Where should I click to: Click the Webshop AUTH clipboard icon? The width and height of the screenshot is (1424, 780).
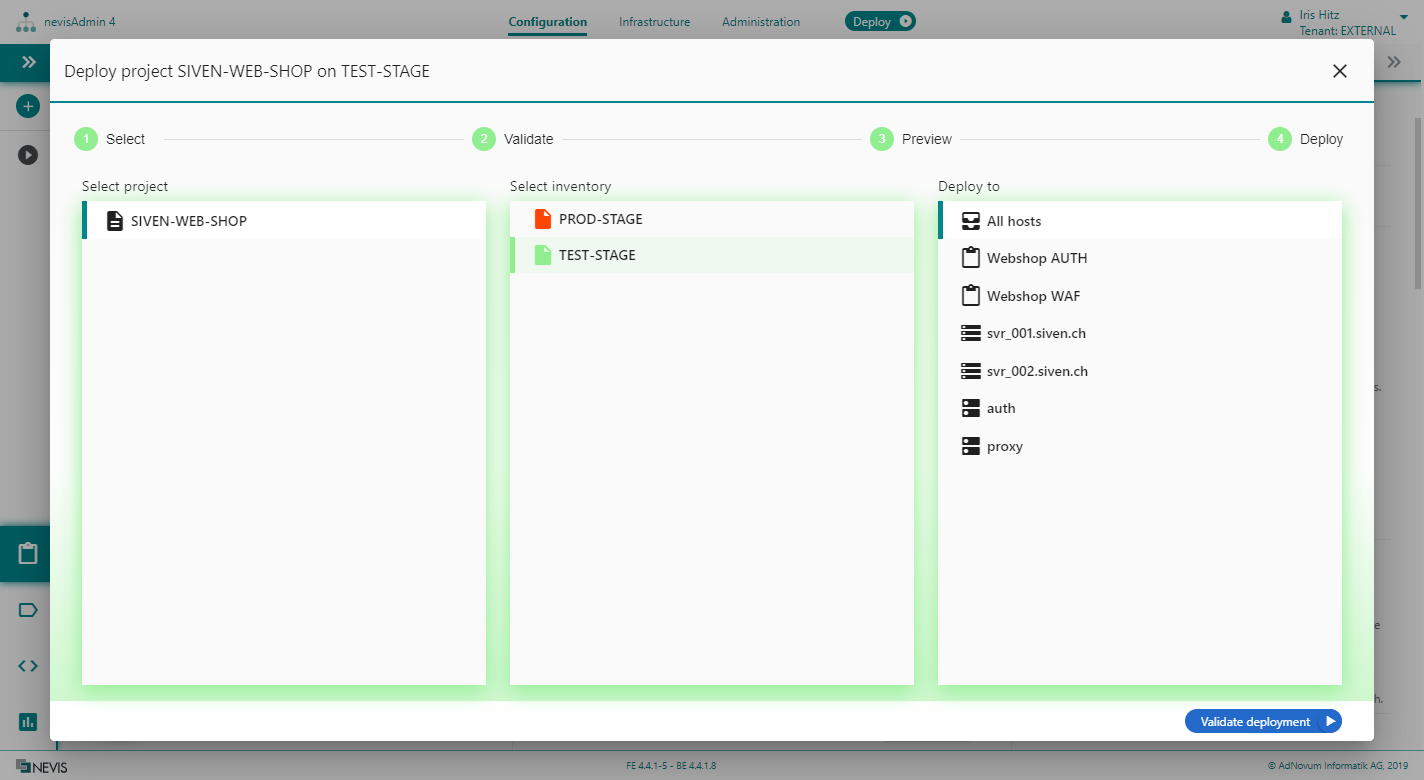click(970, 258)
